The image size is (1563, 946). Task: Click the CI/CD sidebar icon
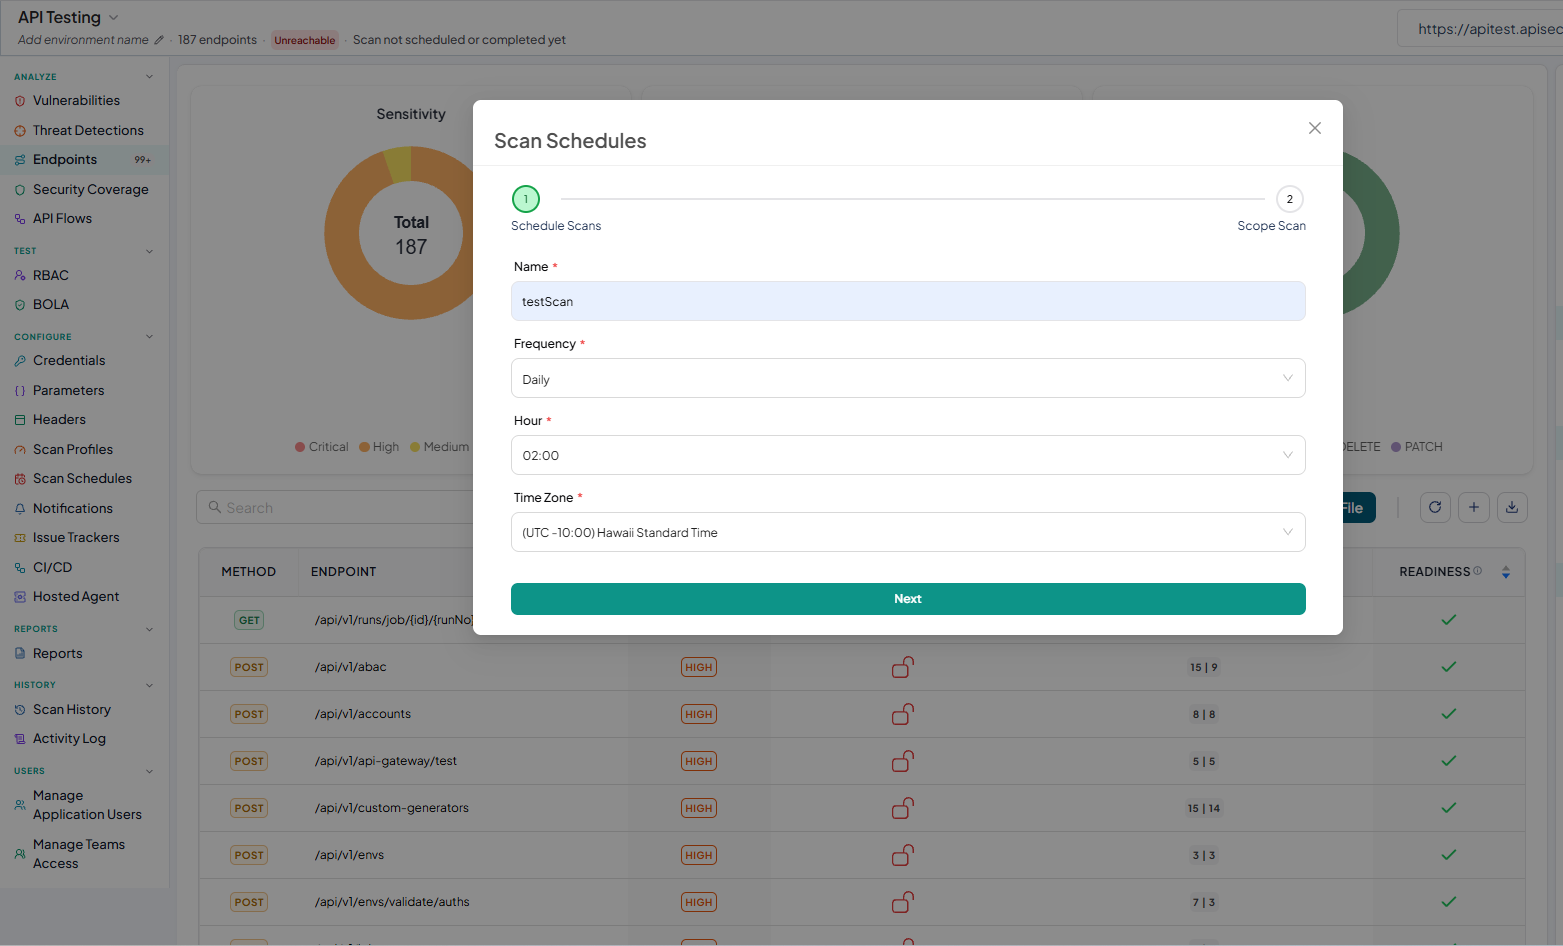tap(20, 568)
